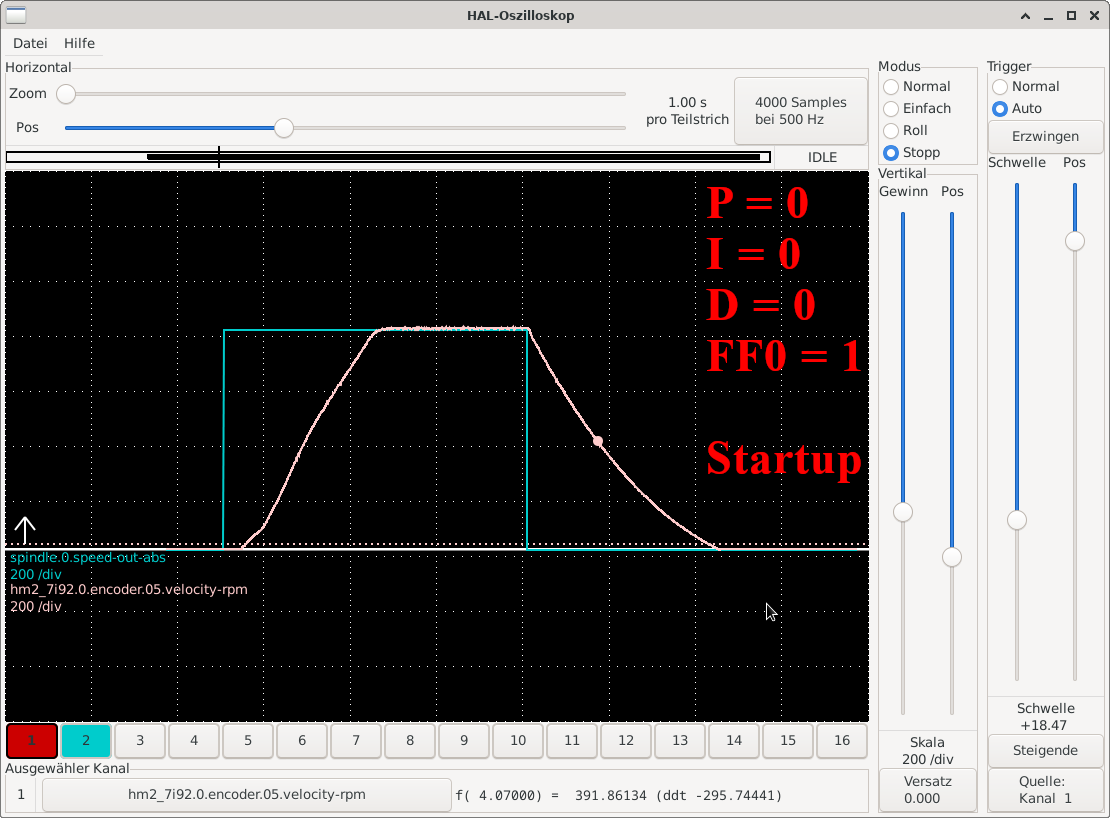Screen dimensions: 1110x818
Task: Click the pink cursor marker on the velocity trace
Action: coord(598,442)
